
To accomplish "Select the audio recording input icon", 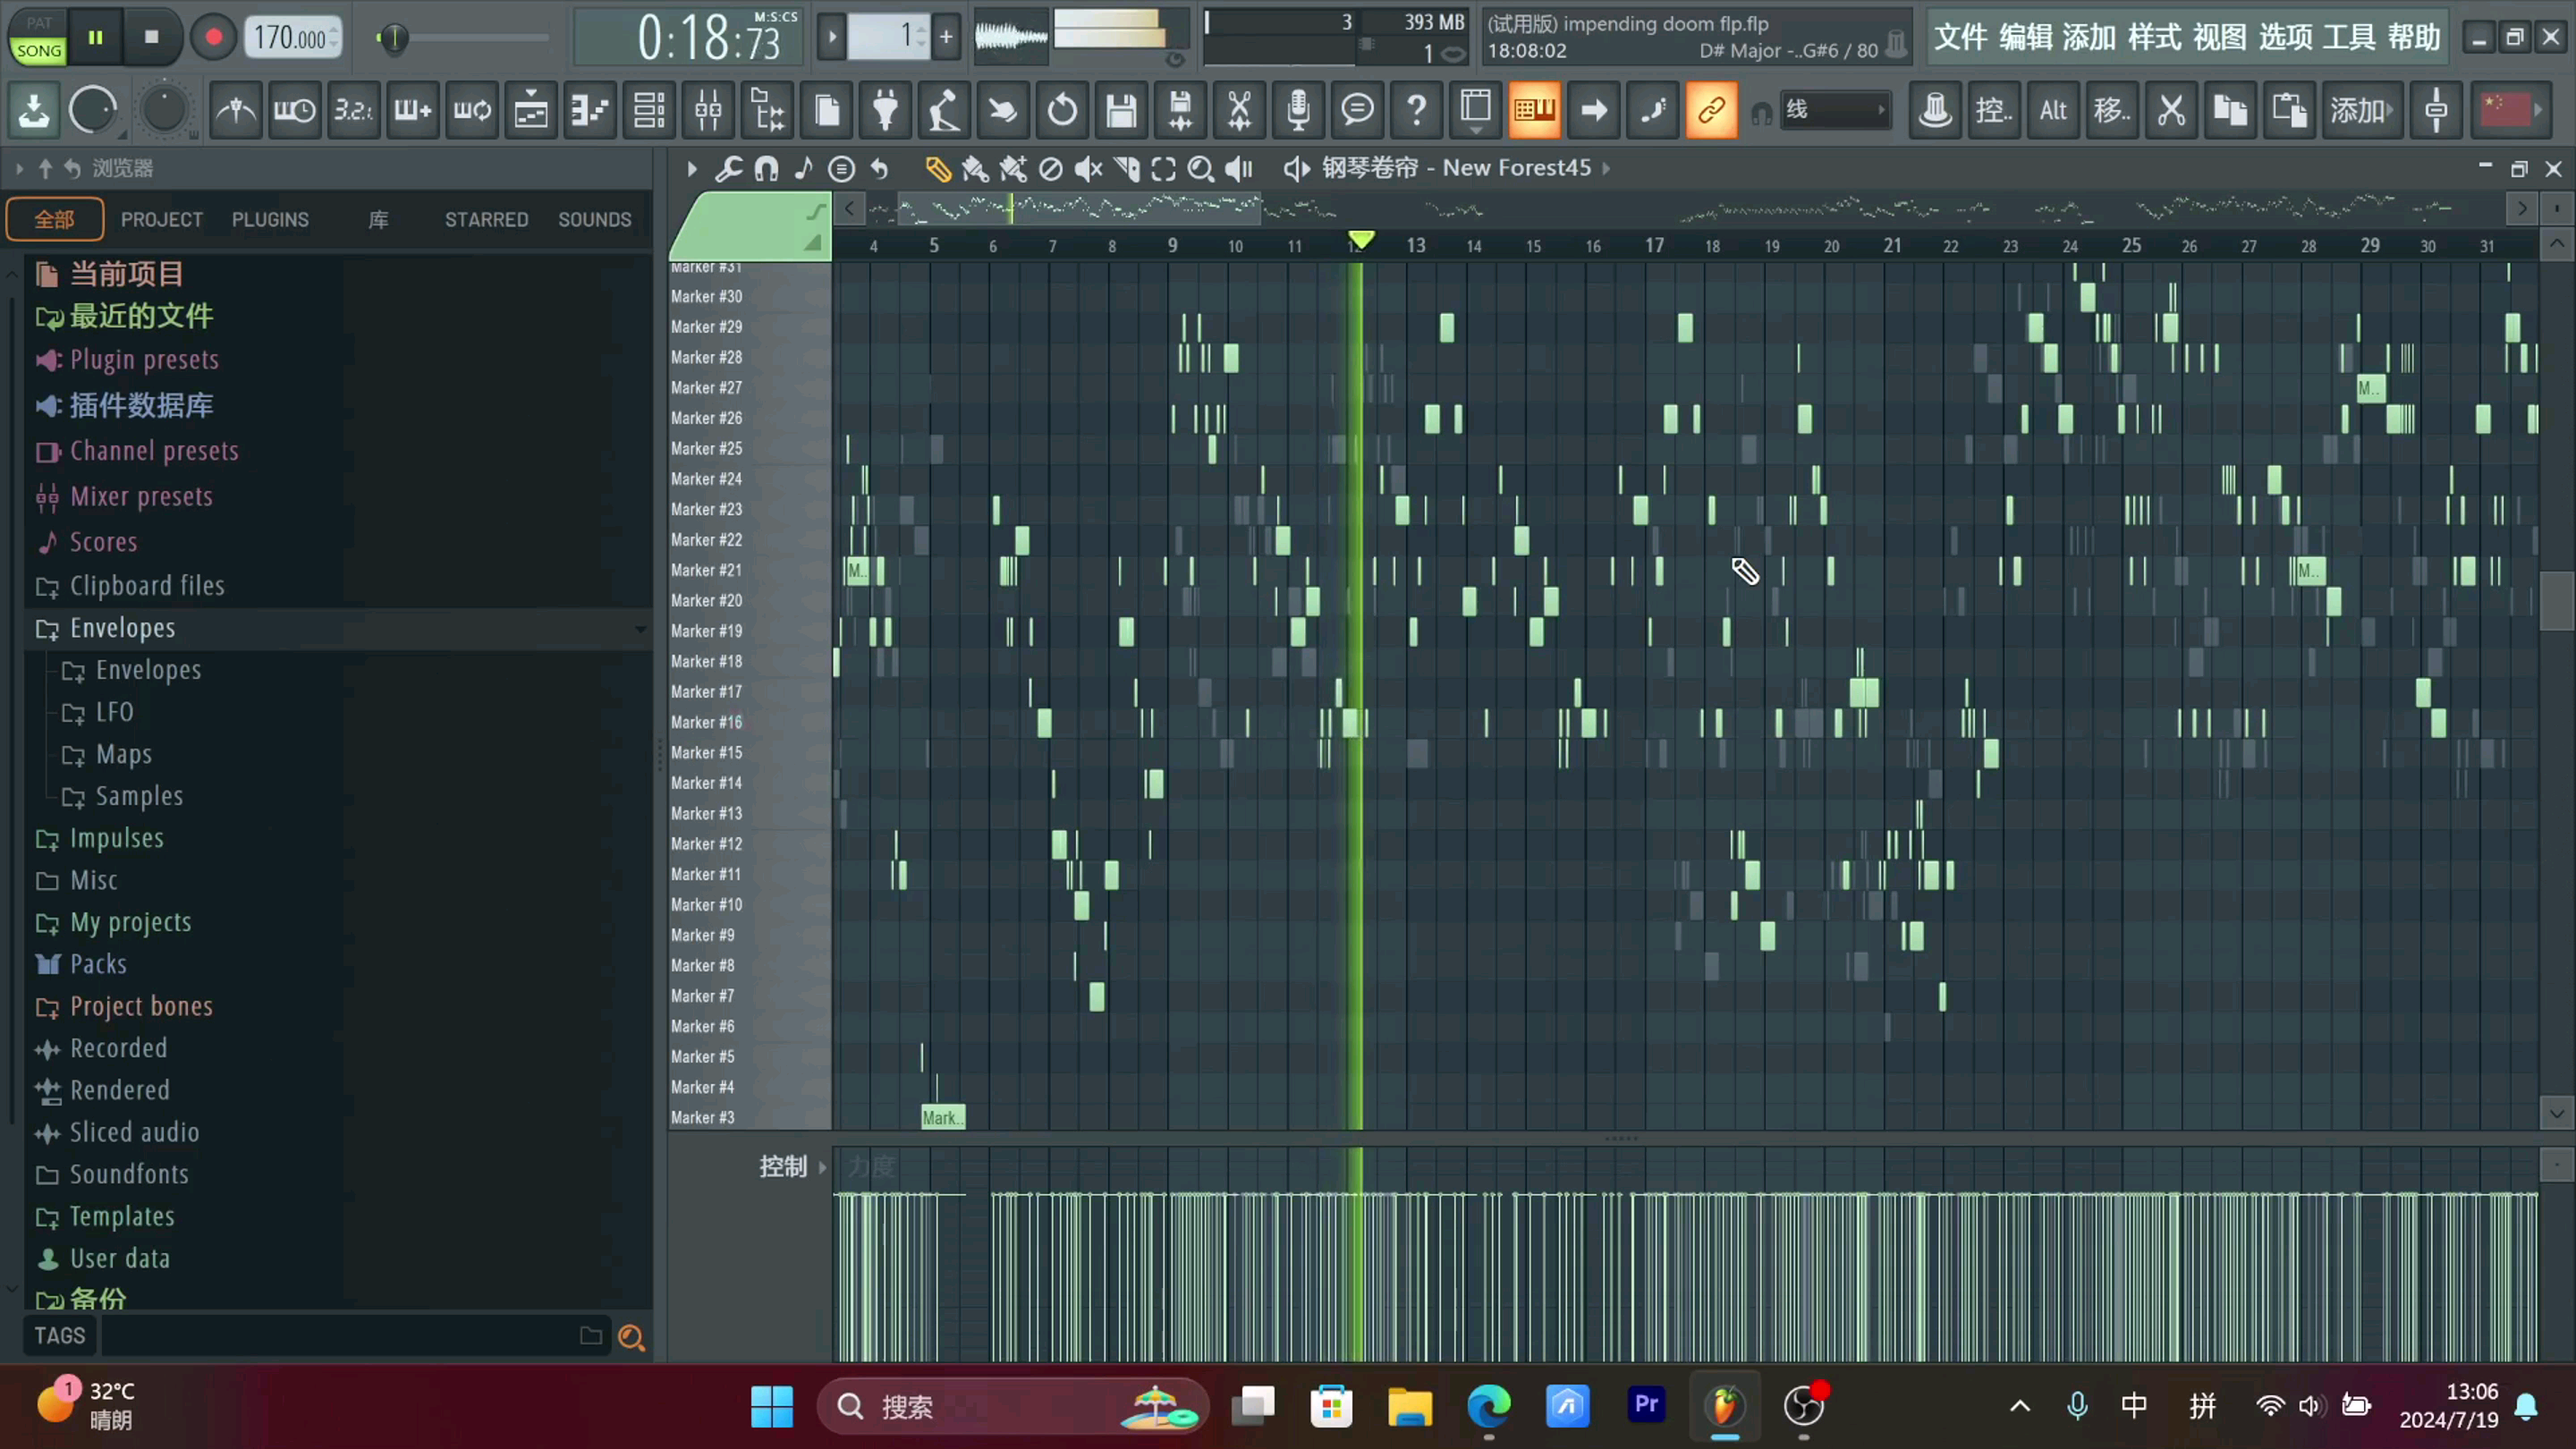I will (1299, 112).
